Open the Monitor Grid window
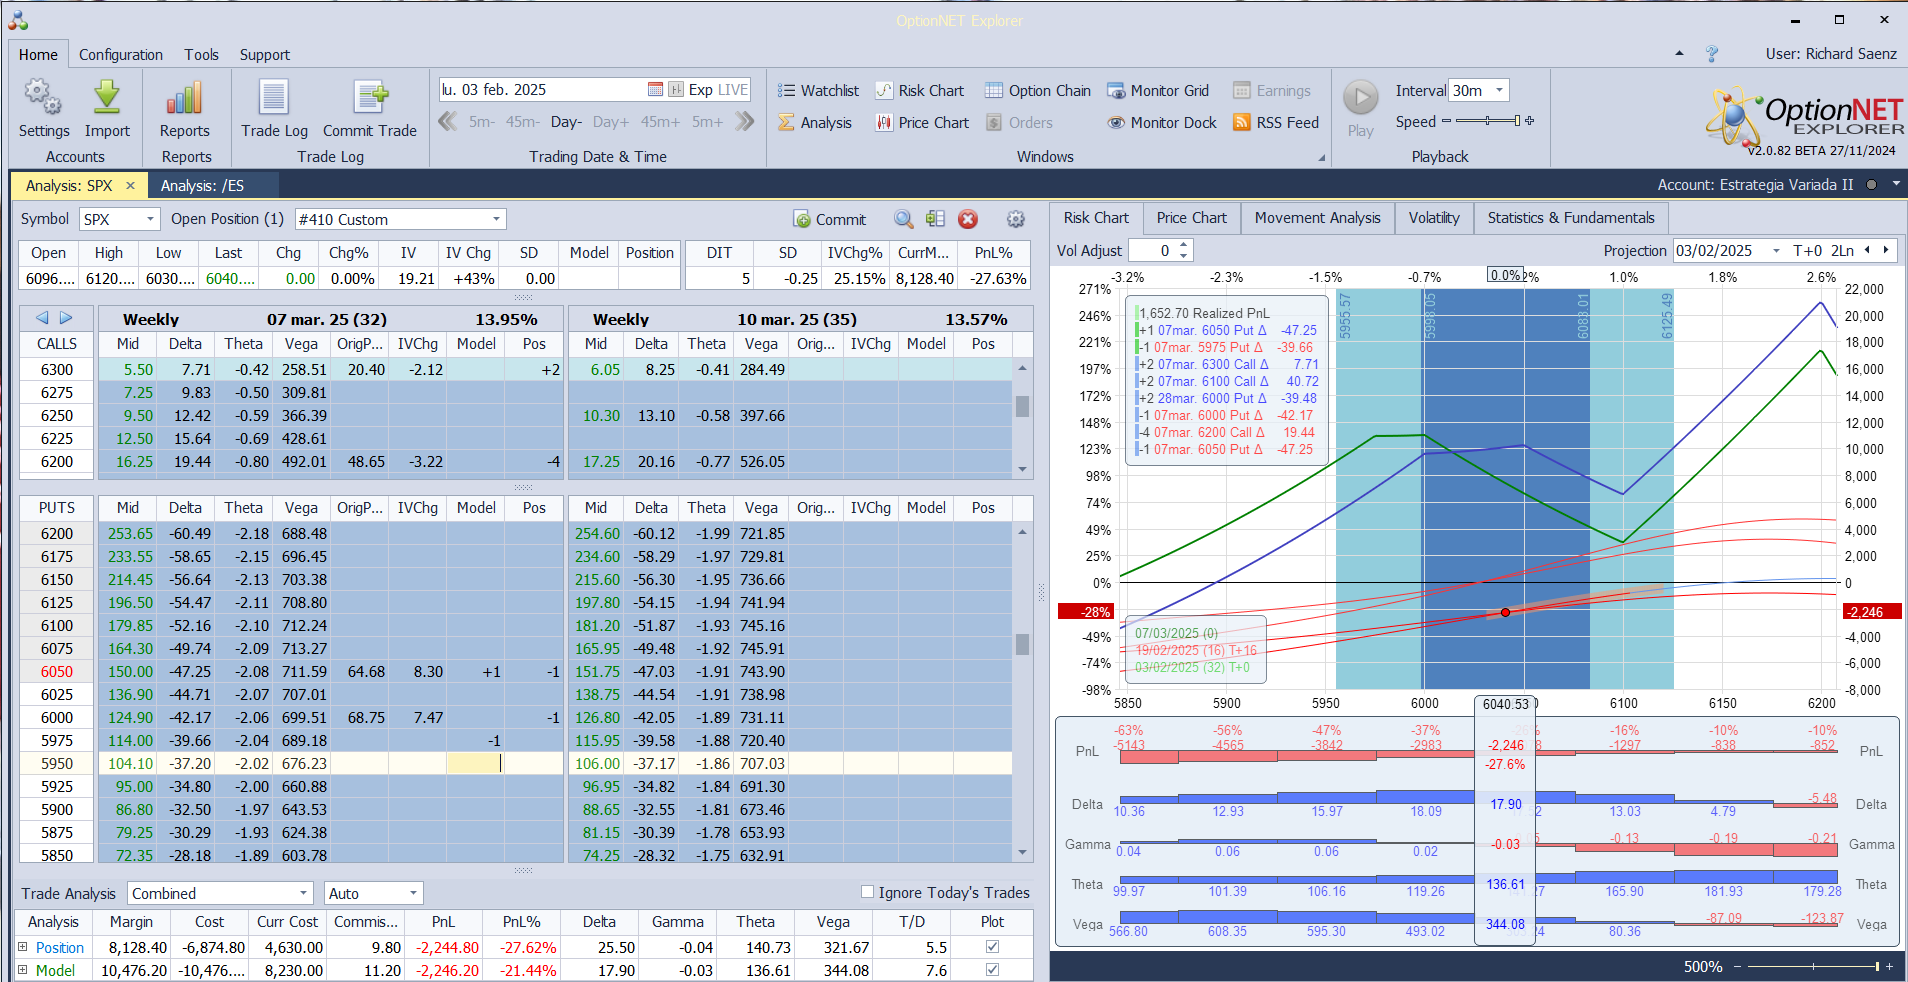 pyautogui.click(x=1158, y=91)
